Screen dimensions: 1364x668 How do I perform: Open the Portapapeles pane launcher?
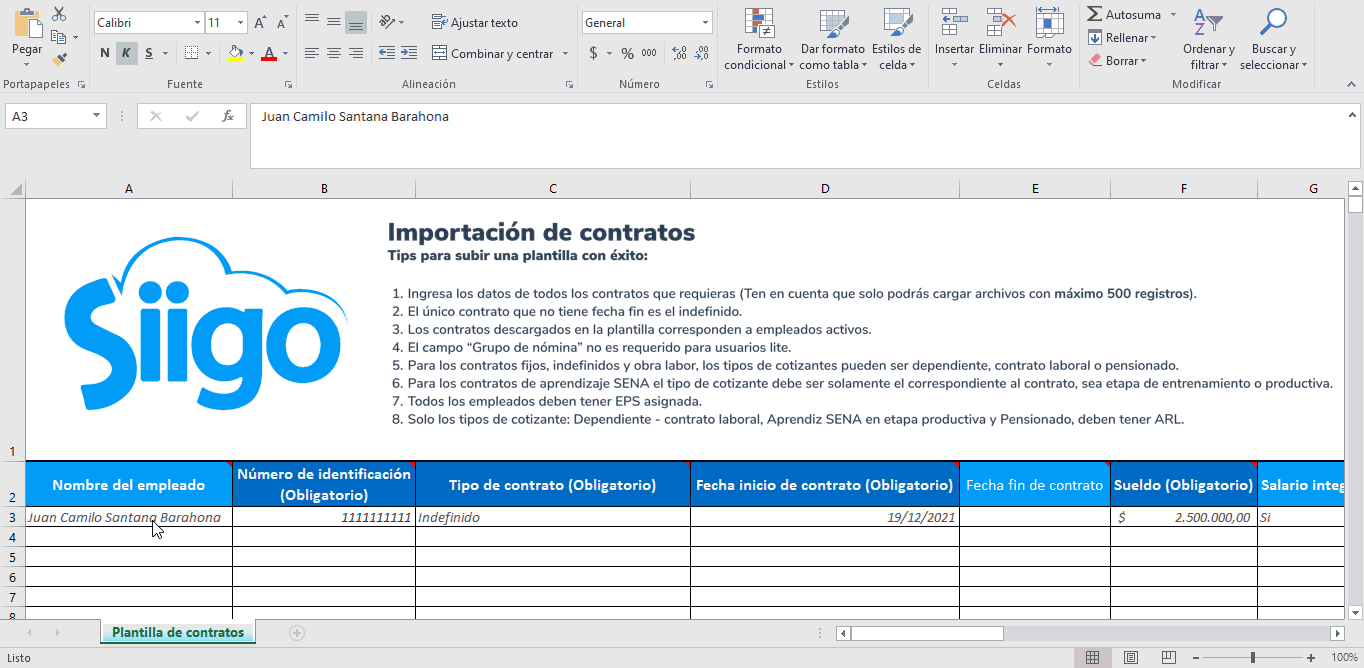pos(81,85)
